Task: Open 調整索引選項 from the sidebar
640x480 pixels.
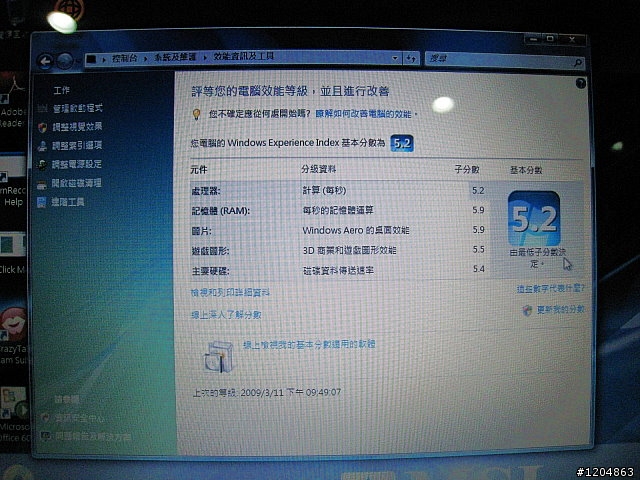Action: [x=77, y=145]
